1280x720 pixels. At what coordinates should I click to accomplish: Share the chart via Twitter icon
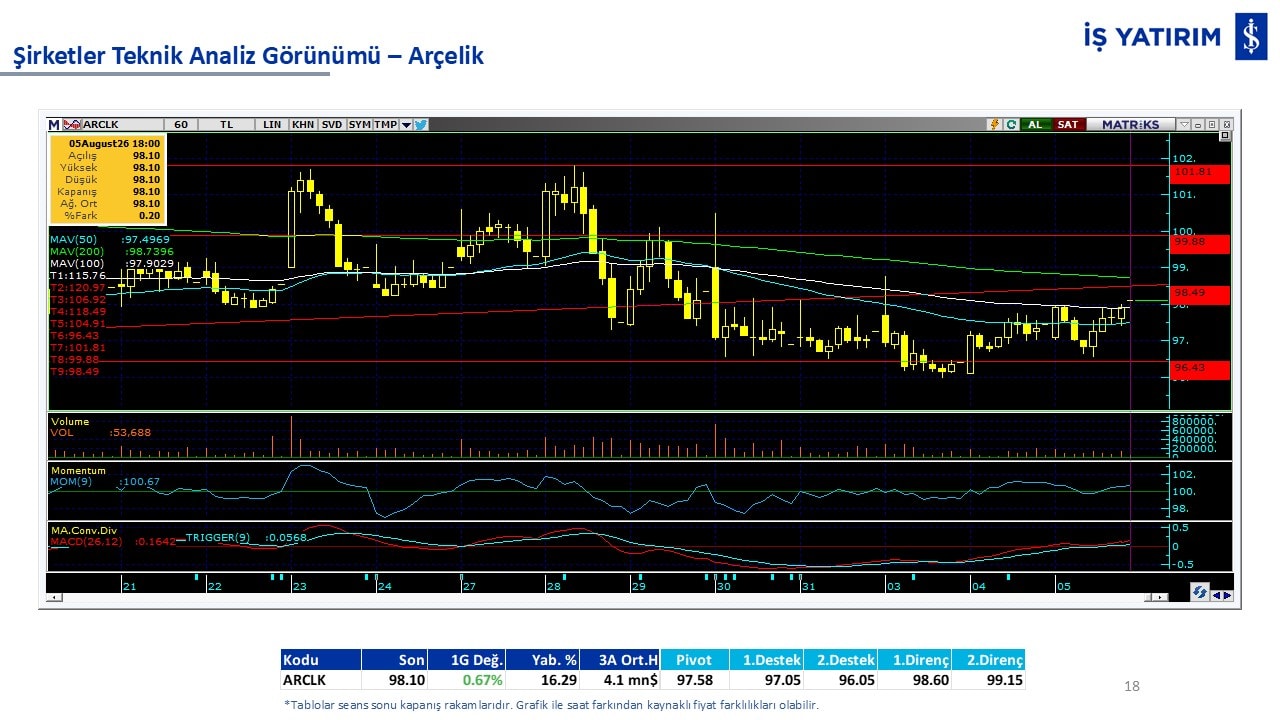(421, 125)
